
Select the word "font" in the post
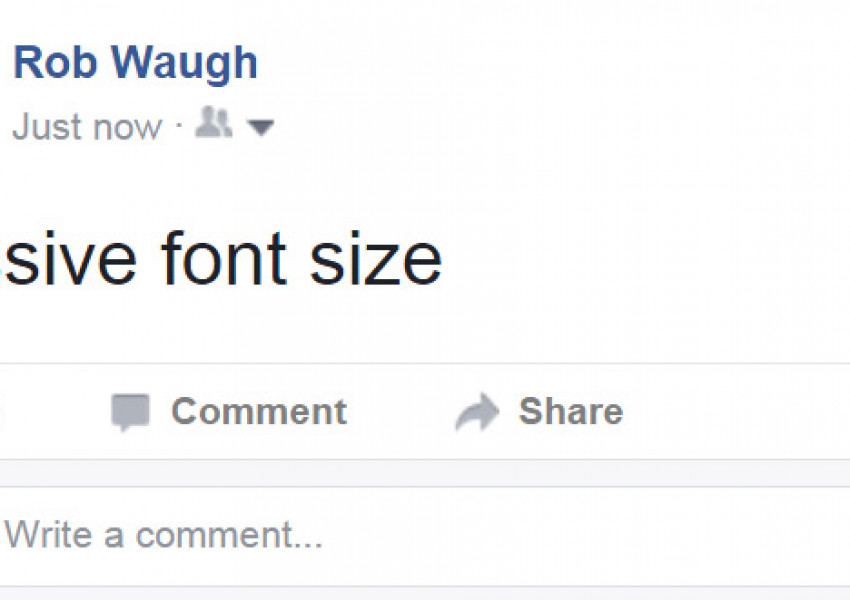point(222,258)
